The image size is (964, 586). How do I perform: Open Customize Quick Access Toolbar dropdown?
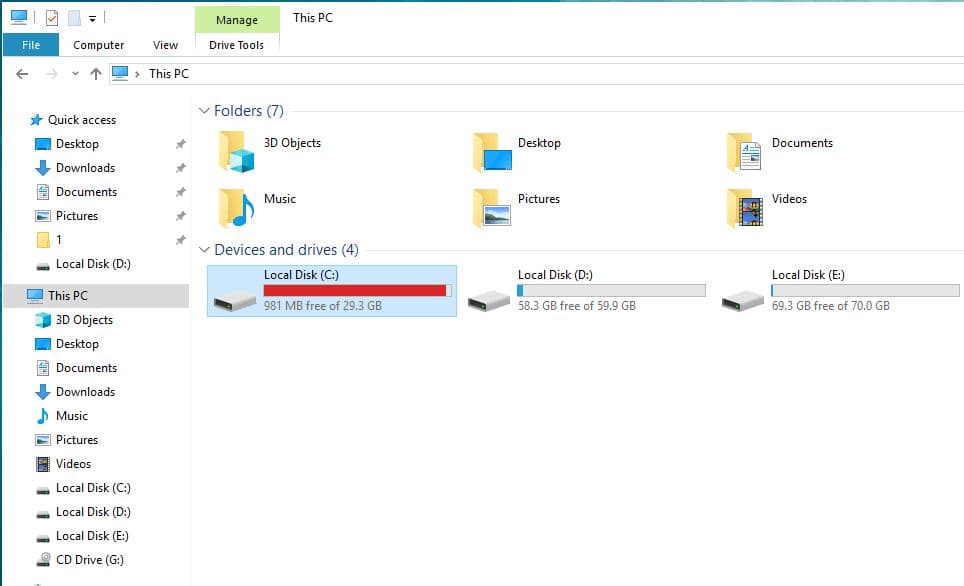pos(92,18)
